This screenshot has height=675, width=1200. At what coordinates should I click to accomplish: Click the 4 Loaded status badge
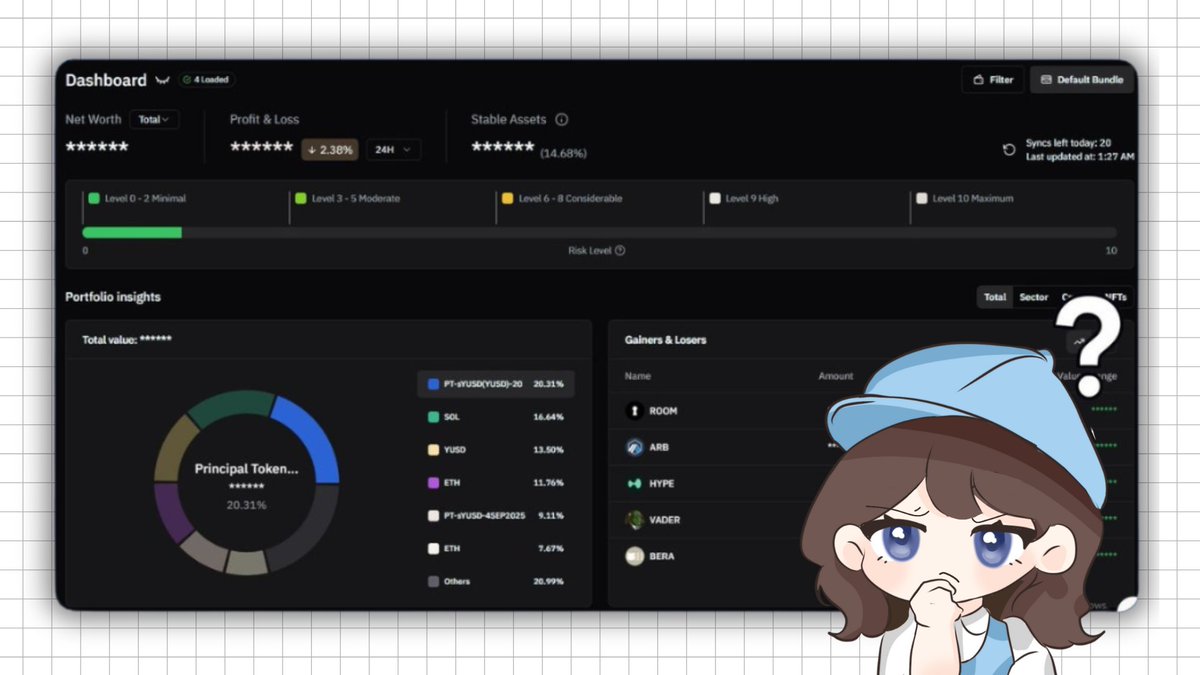pos(208,80)
